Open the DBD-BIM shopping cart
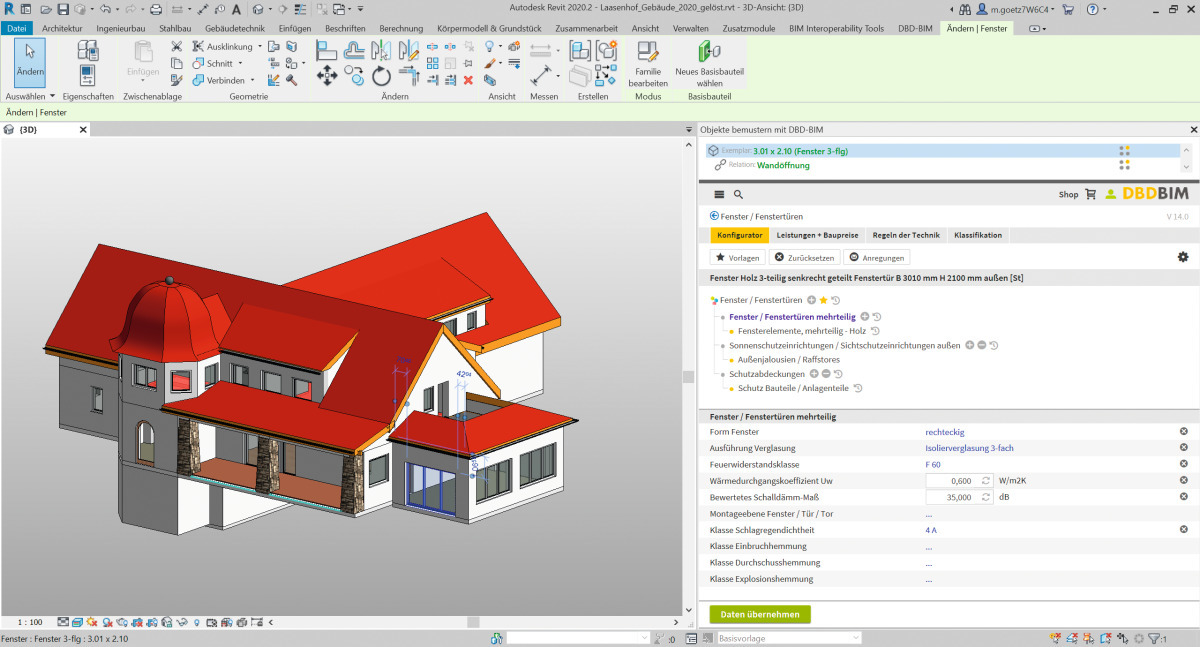The image size is (1200, 647). pyautogui.click(x=1091, y=194)
